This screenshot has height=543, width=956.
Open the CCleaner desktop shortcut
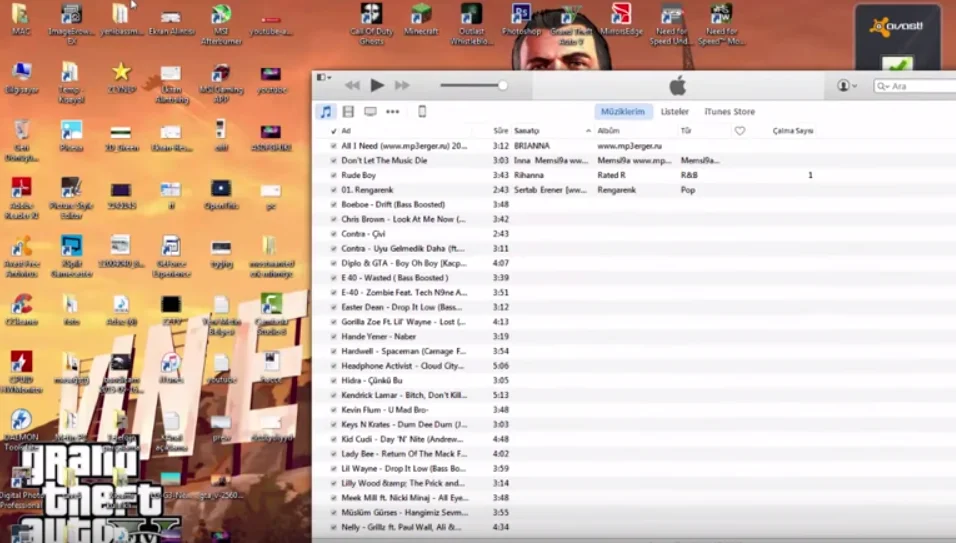click(x=21, y=310)
